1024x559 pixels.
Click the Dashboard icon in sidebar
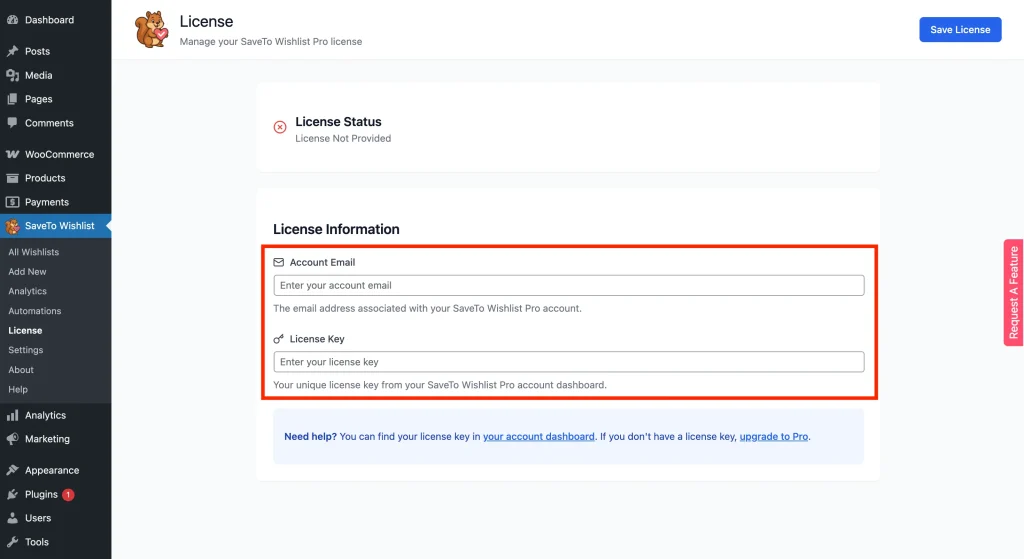coord(12,20)
